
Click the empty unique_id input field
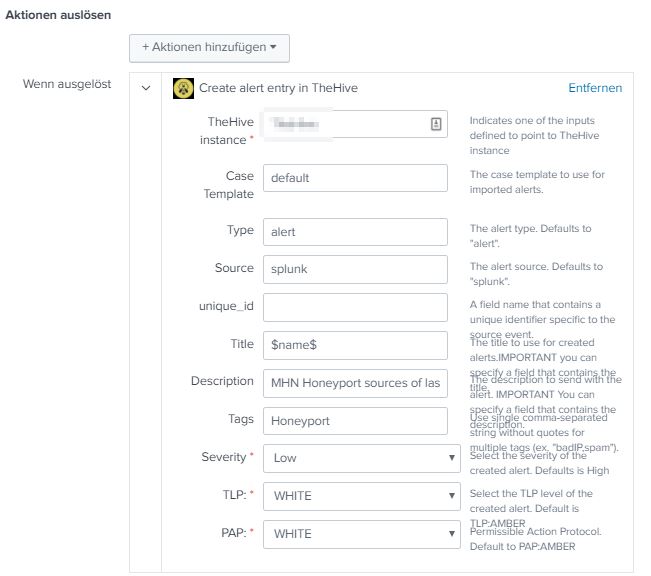[x=355, y=307]
